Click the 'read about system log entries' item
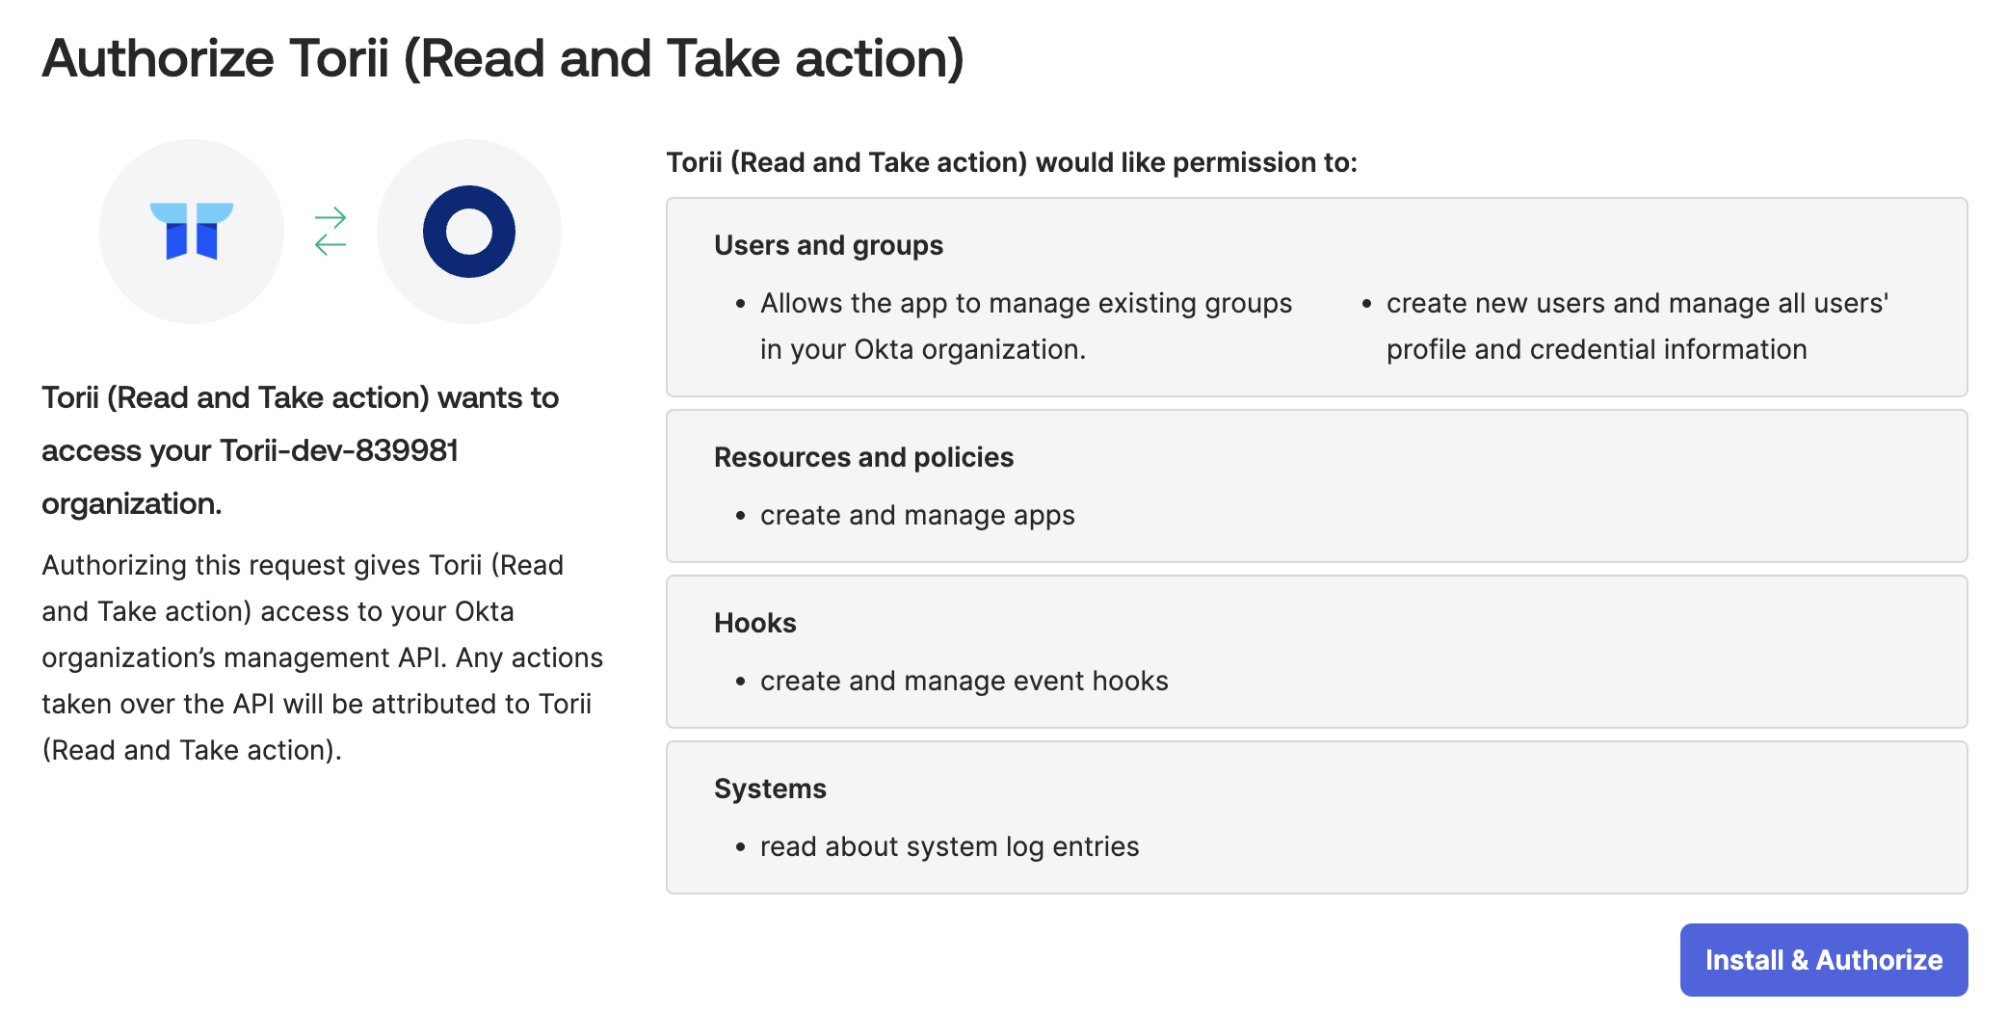 949,847
